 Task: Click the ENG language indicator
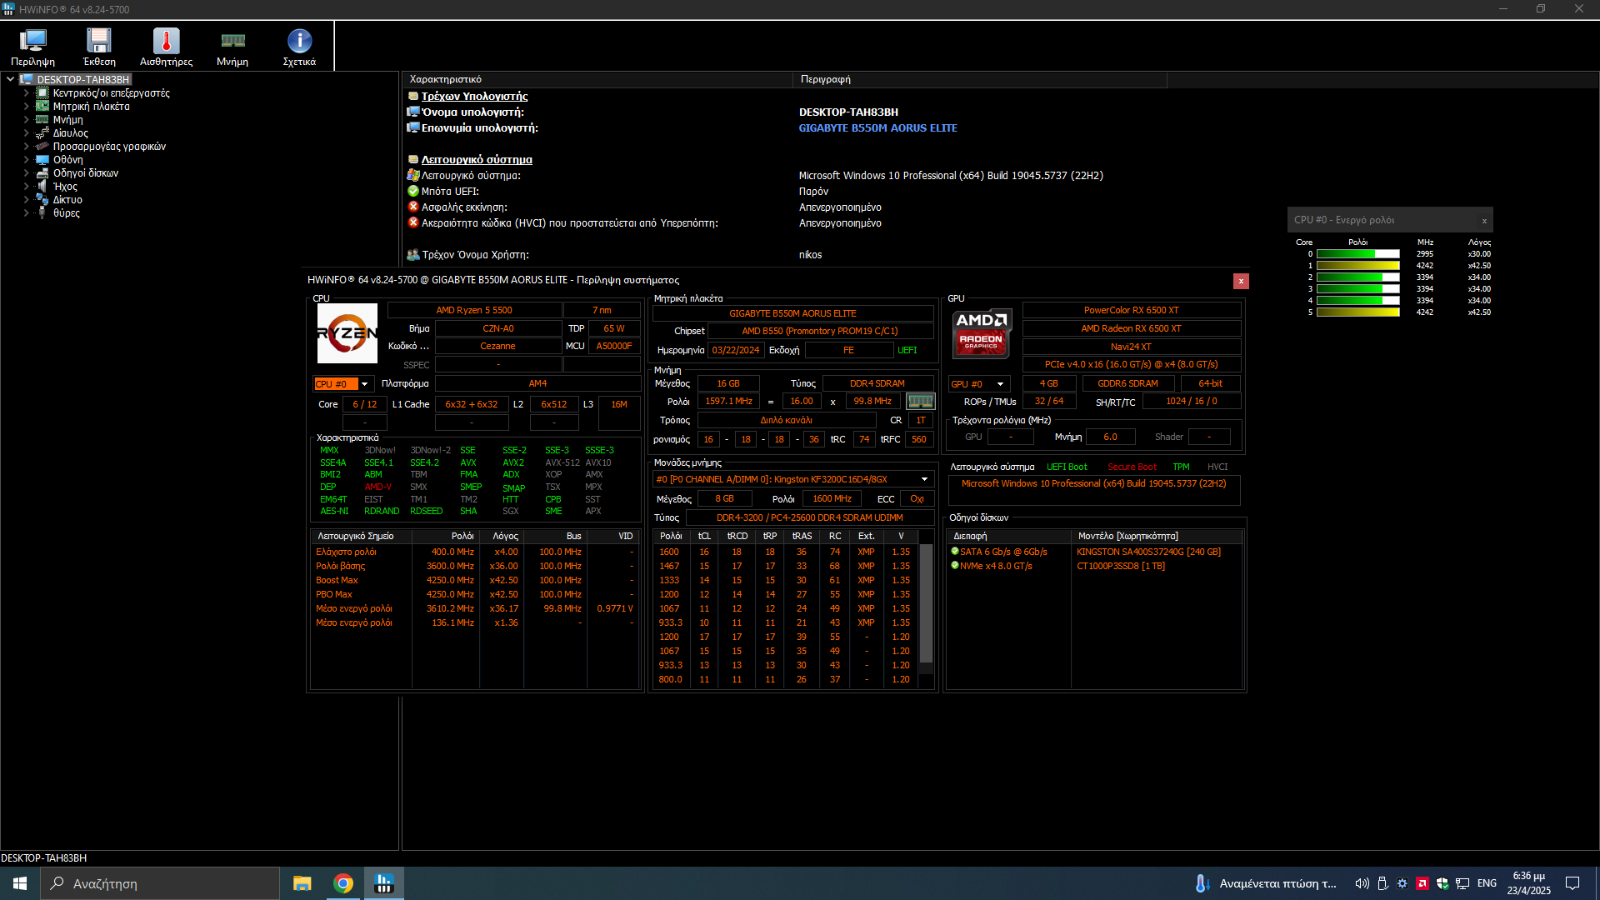tap(1487, 883)
